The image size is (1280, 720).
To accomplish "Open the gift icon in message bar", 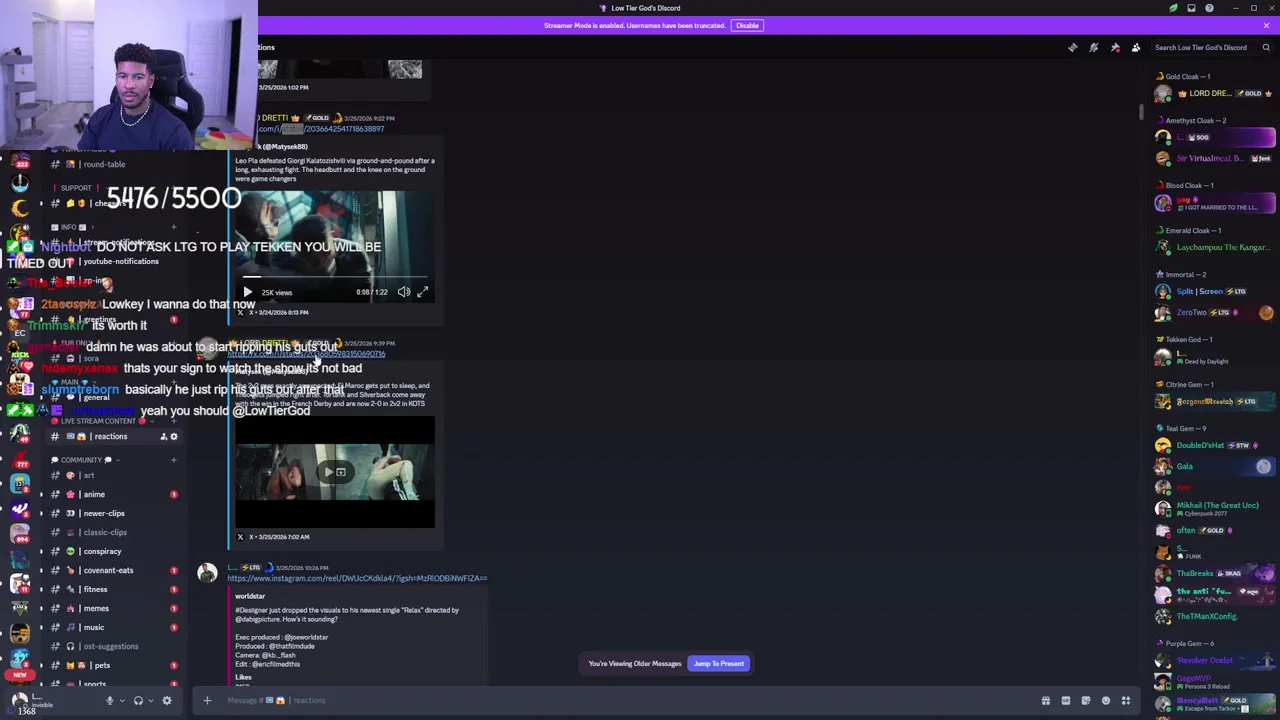I will (1046, 700).
